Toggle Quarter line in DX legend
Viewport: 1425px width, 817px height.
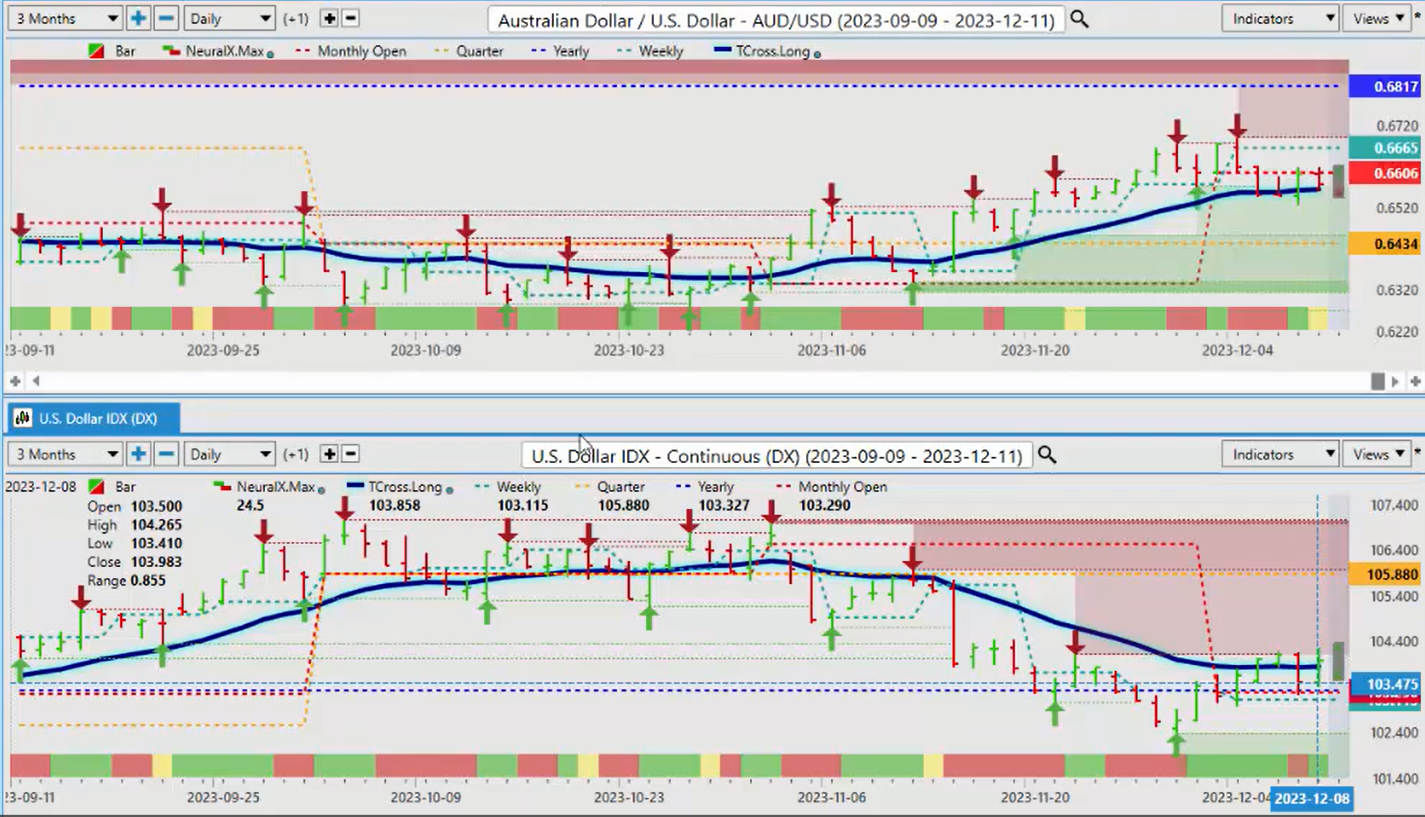(x=610, y=487)
